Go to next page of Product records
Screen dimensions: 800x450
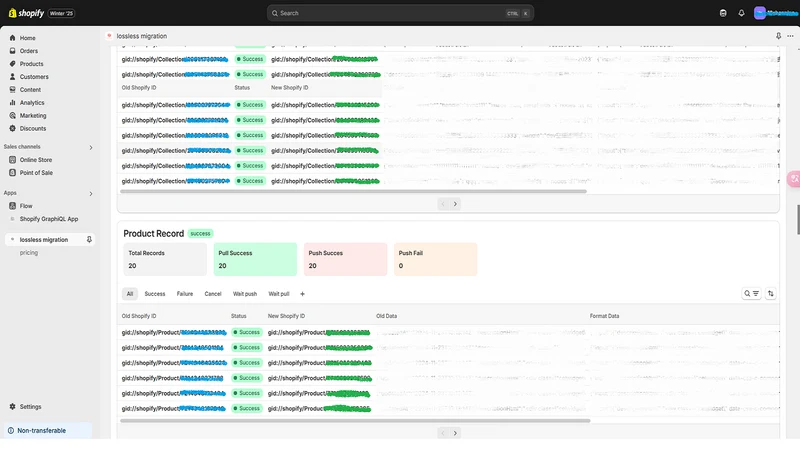pos(455,433)
